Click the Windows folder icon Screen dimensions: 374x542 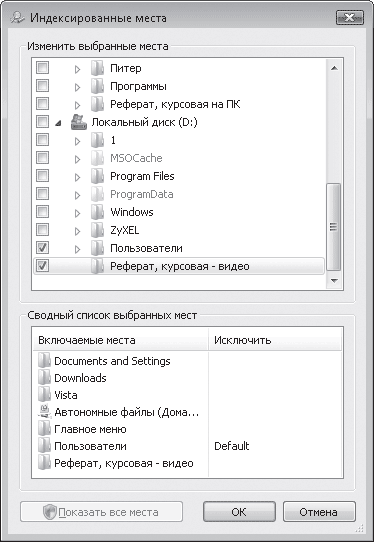(x=97, y=212)
